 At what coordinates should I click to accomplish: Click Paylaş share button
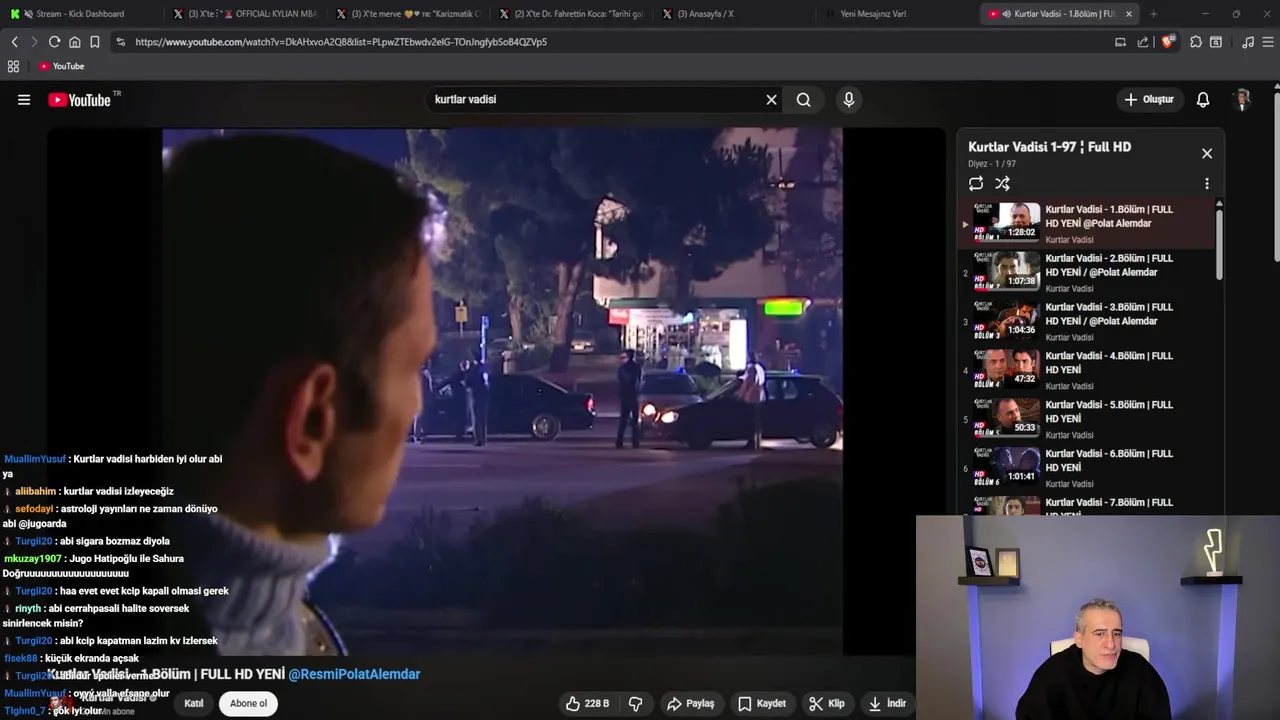click(691, 704)
